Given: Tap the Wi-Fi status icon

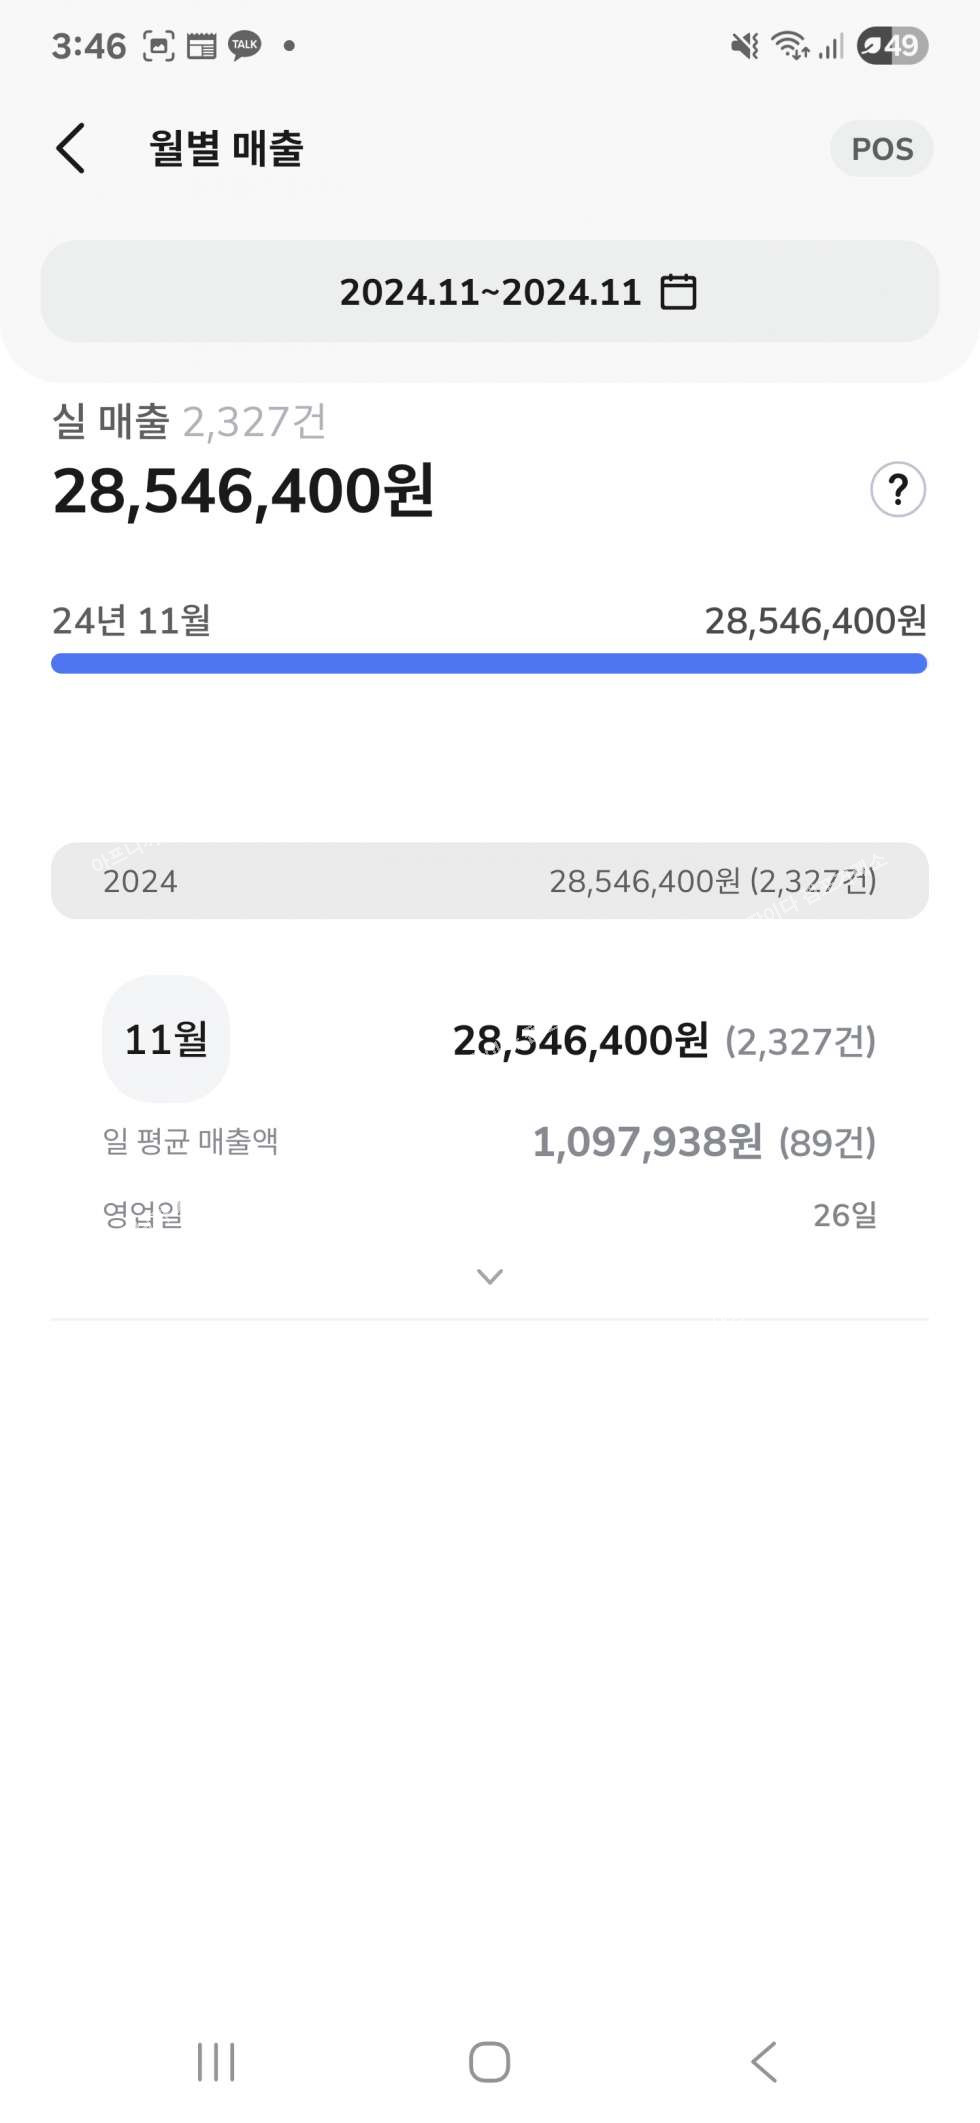Looking at the screenshot, I should click(x=789, y=46).
